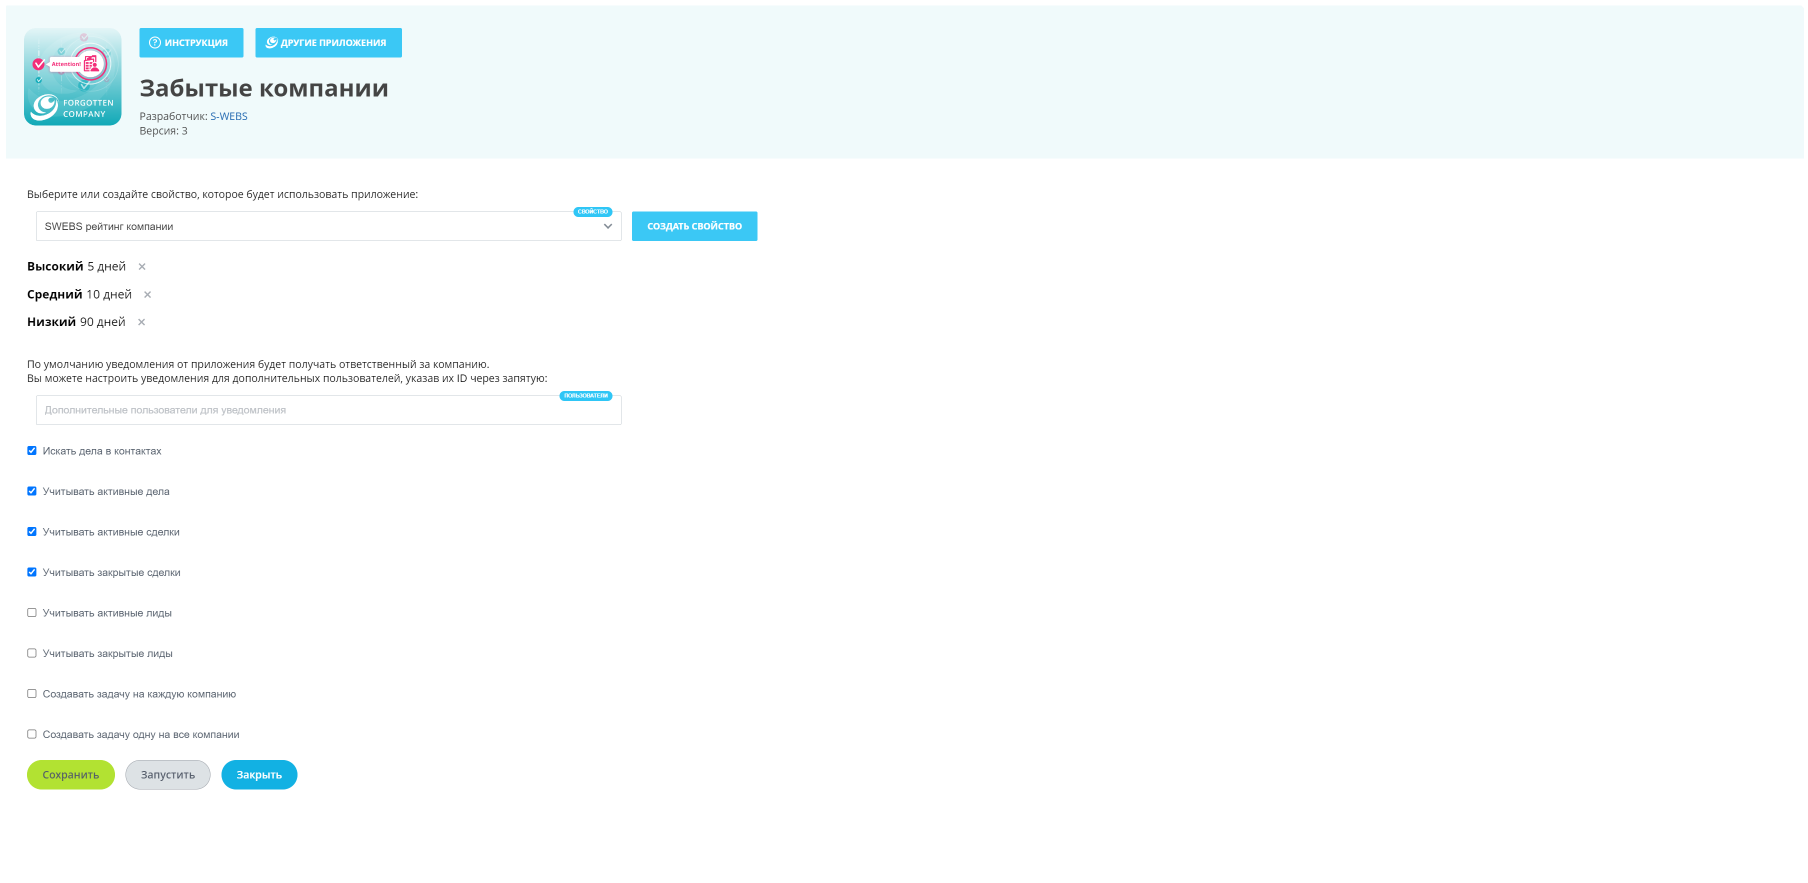
Task: Enable Создавать задачу одну на все компании
Action: [32, 734]
